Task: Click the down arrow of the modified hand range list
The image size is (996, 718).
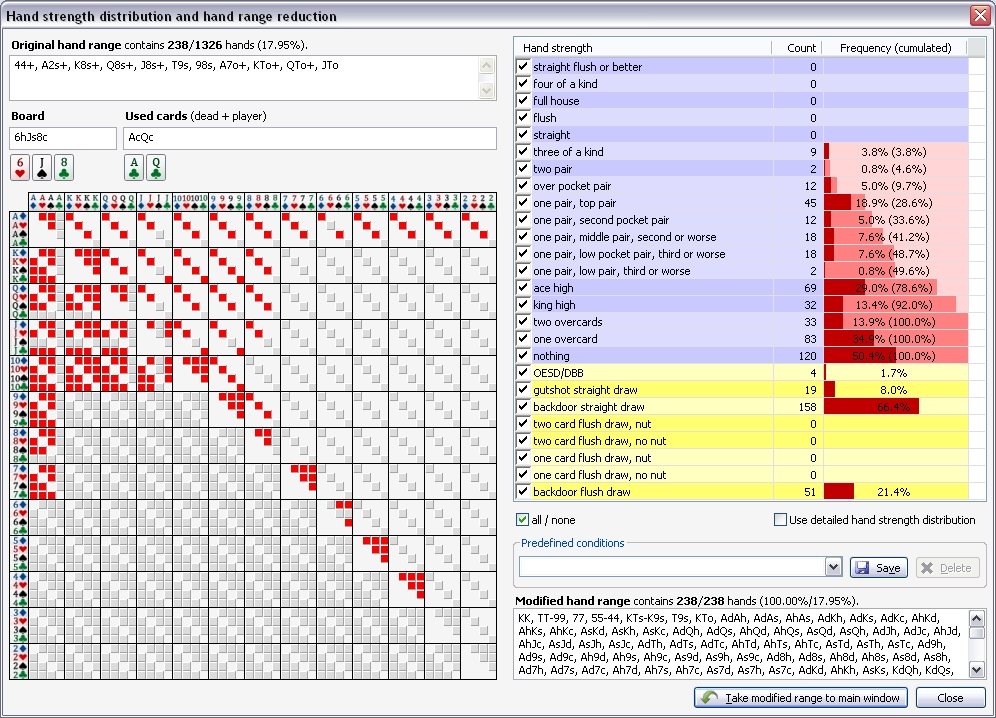Action: point(976,669)
